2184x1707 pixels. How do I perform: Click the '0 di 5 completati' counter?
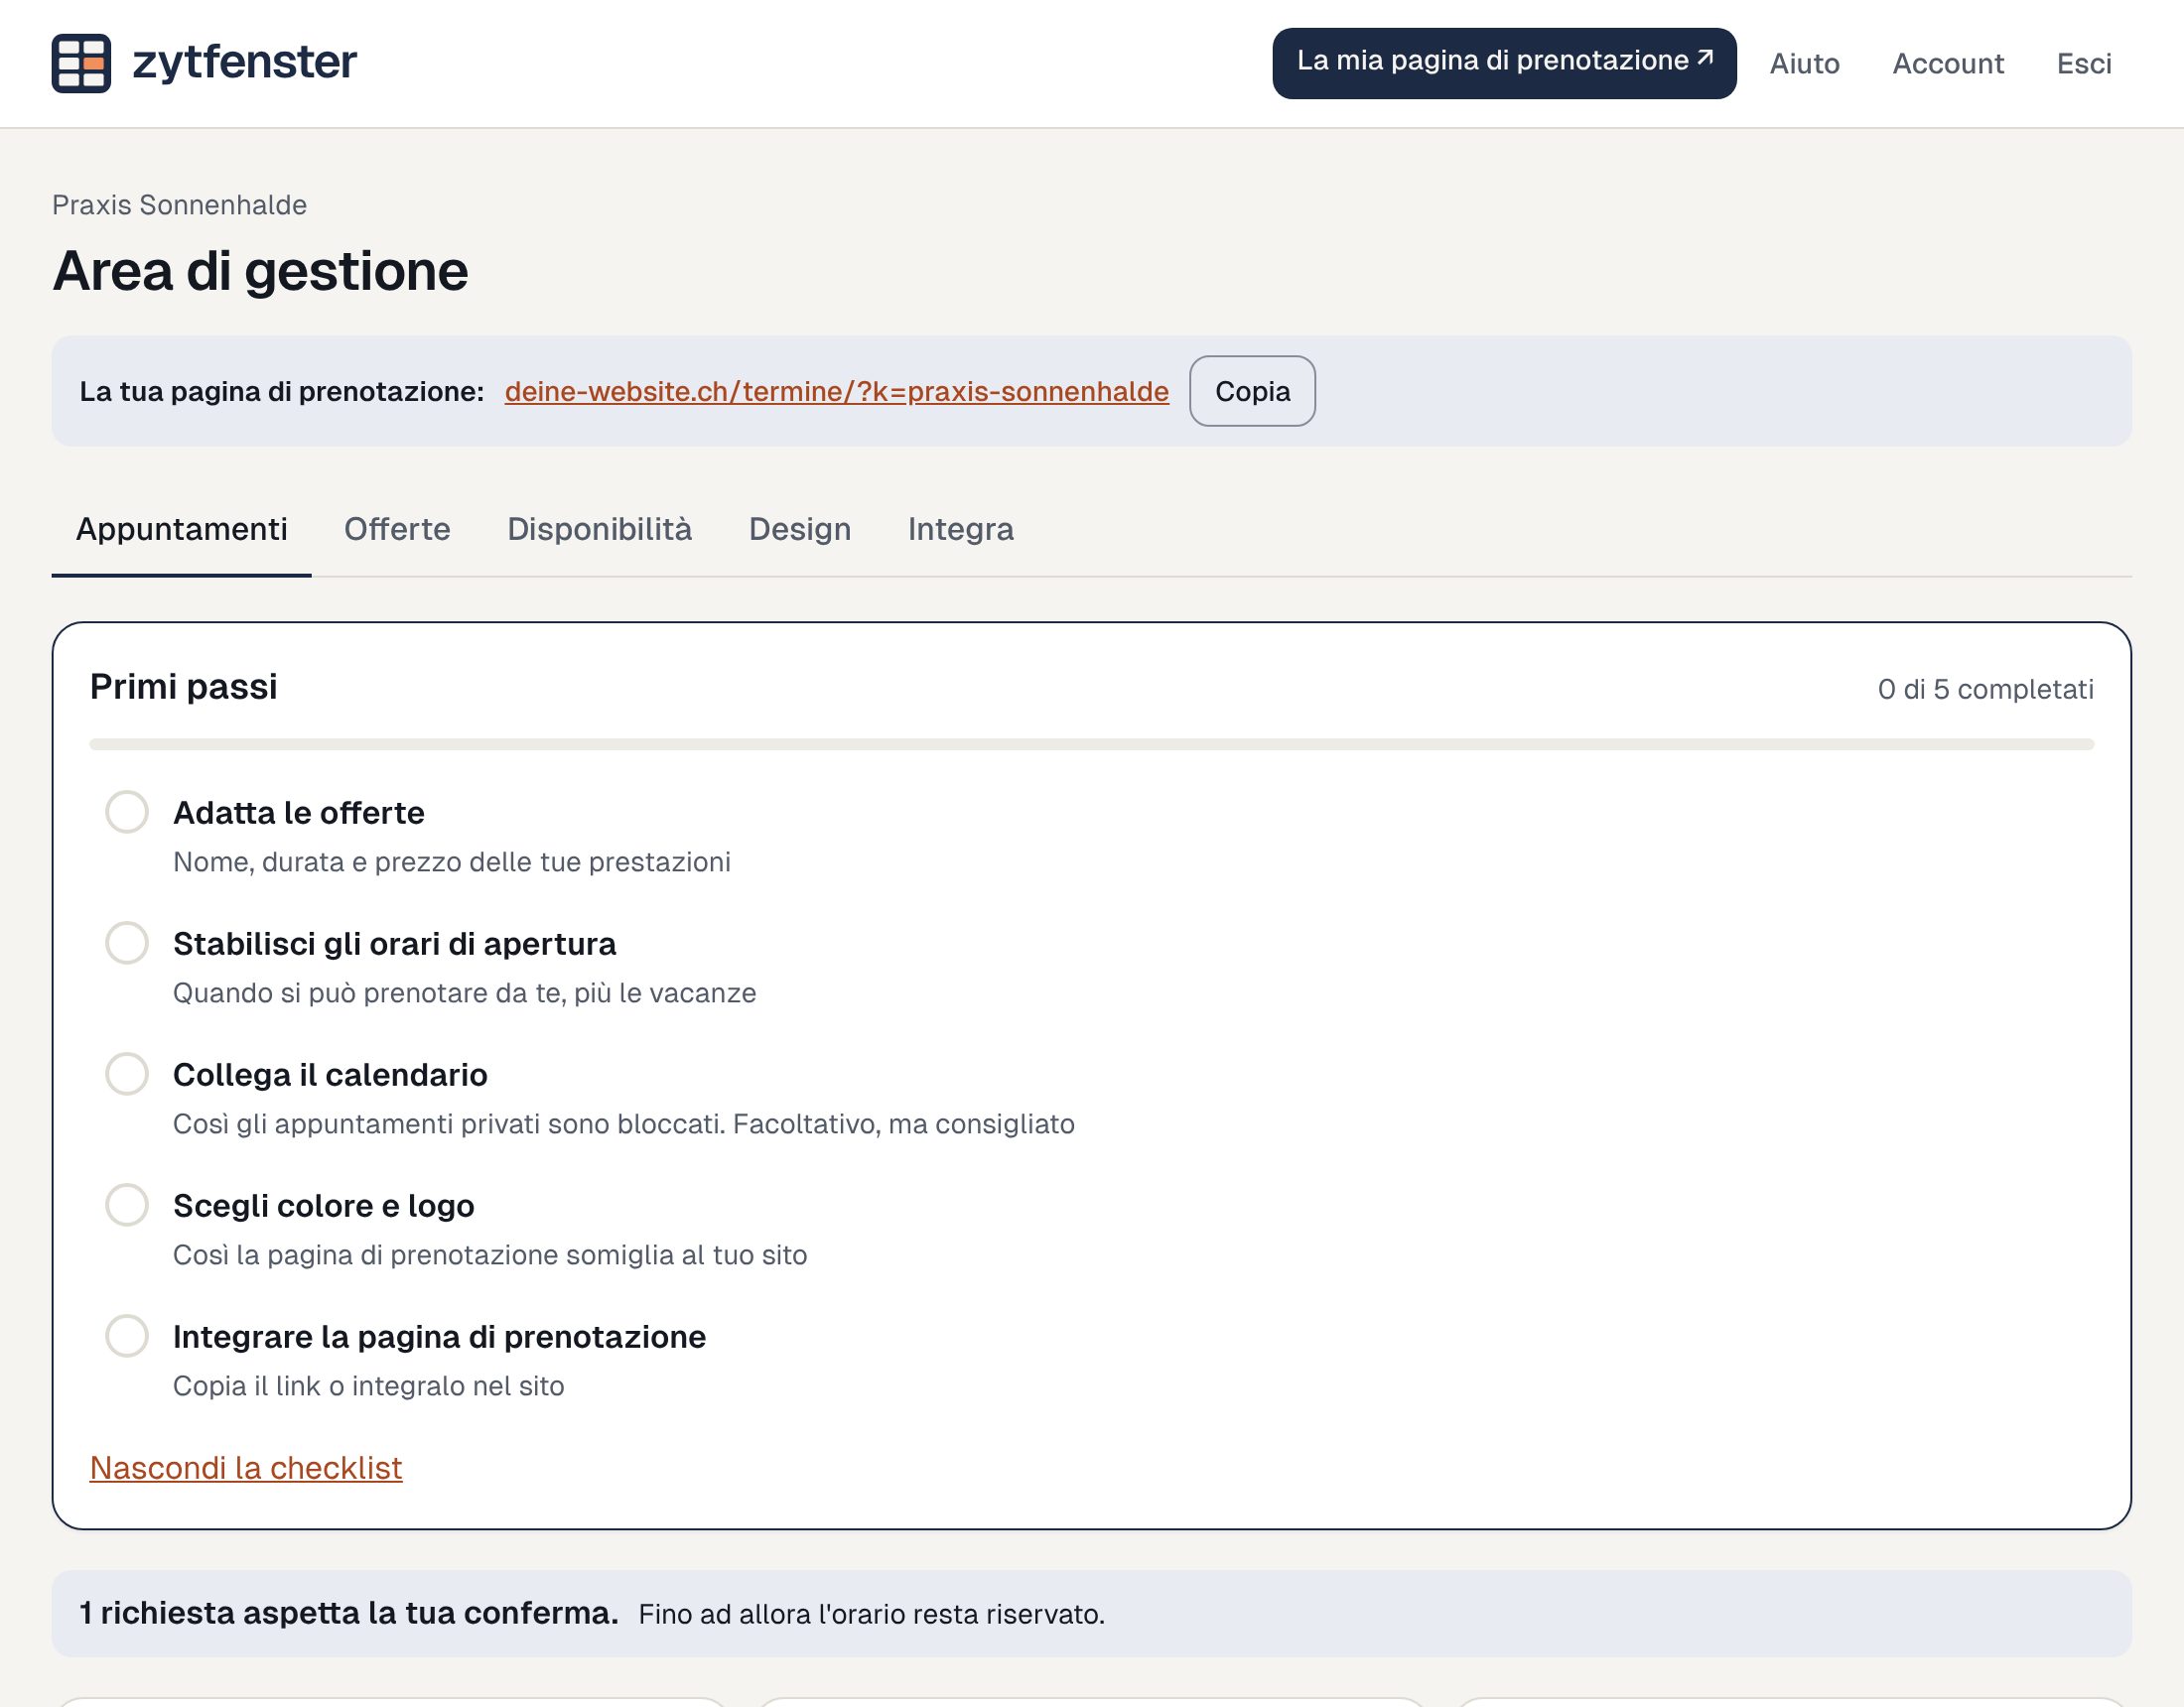click(1986, 689)
